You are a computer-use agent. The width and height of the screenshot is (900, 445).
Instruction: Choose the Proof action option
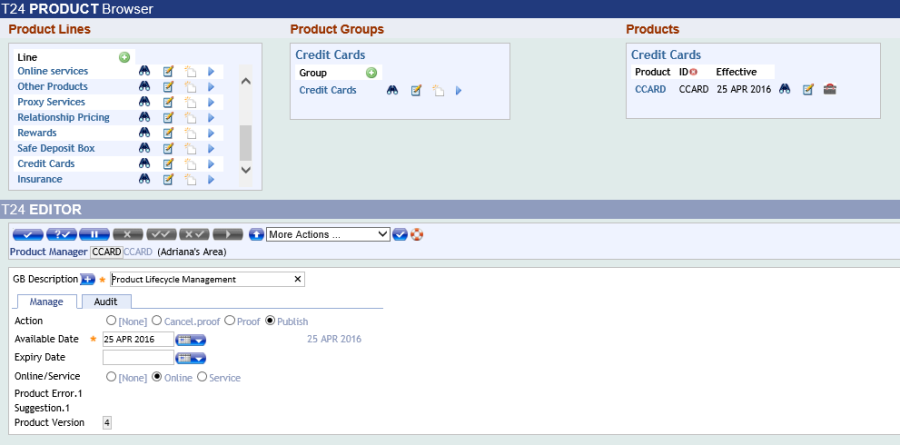(230, 321)
